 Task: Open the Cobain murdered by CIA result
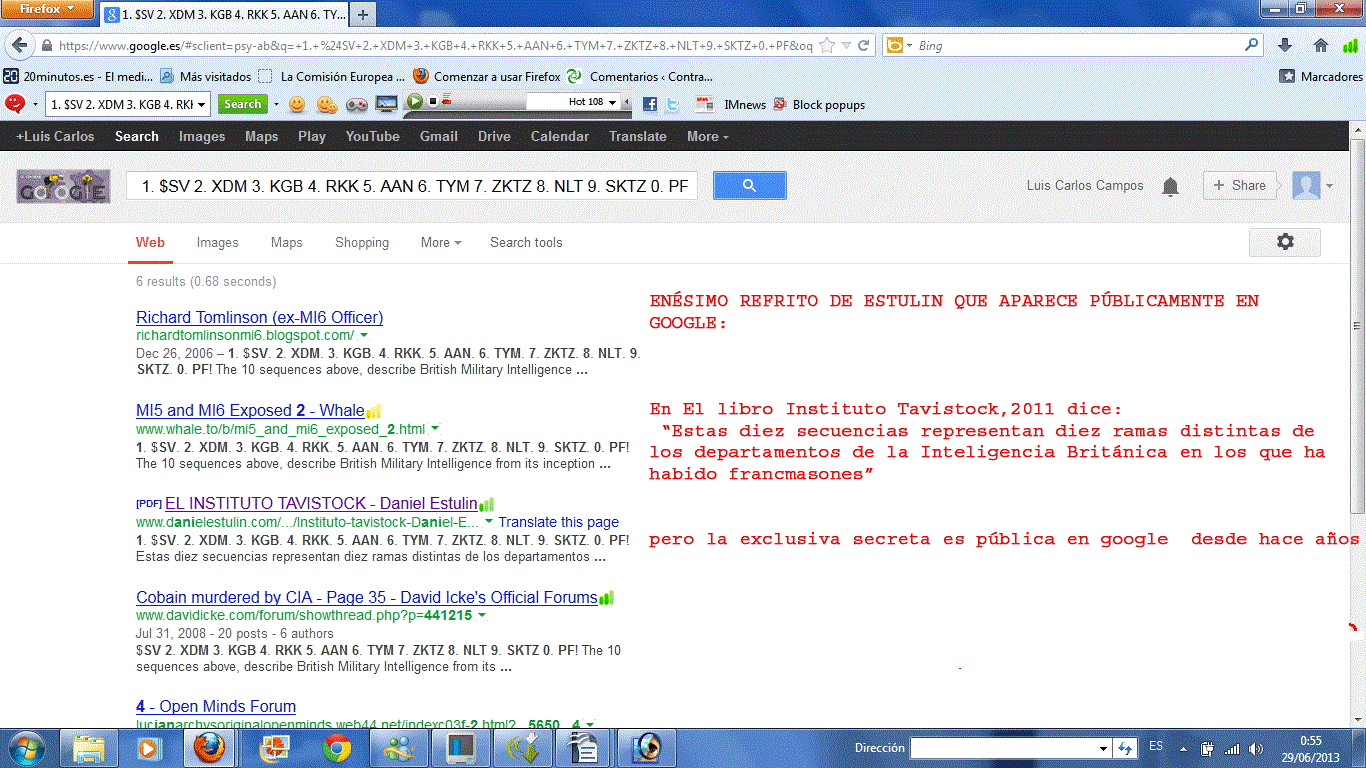click(x=367, y=598)
